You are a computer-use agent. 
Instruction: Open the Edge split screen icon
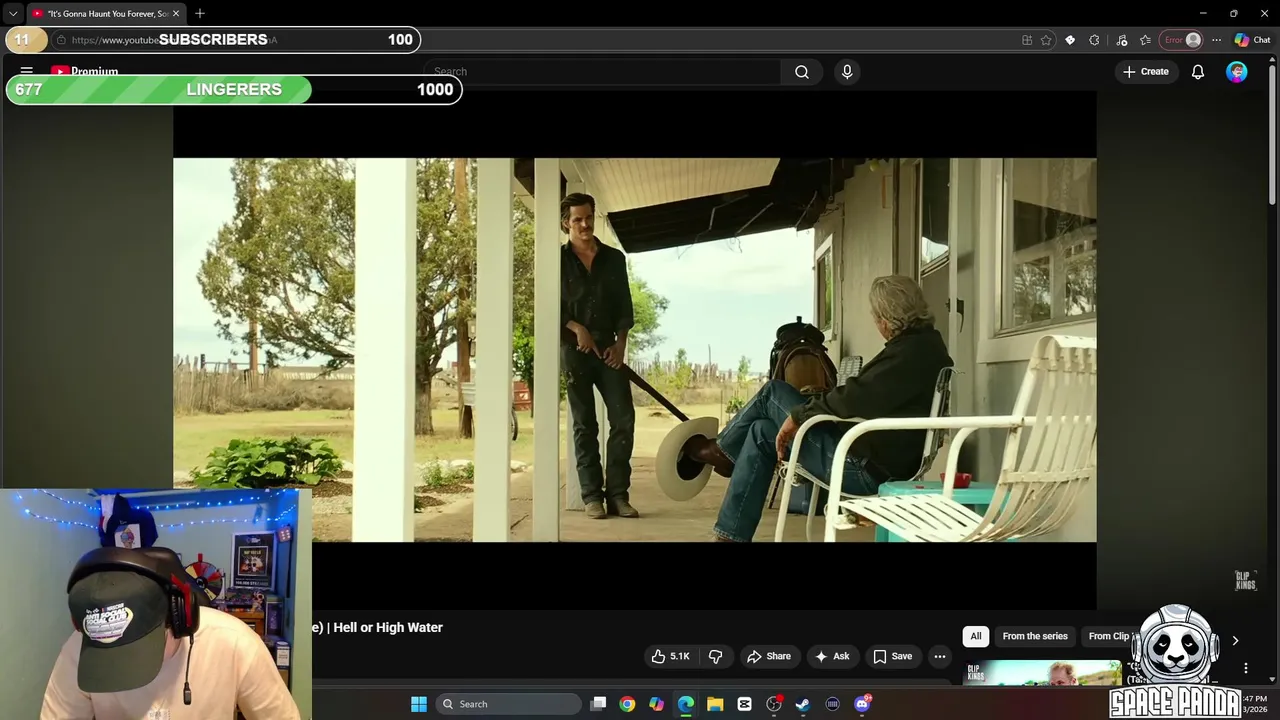pyautogui.click(x=1027, y=40)
